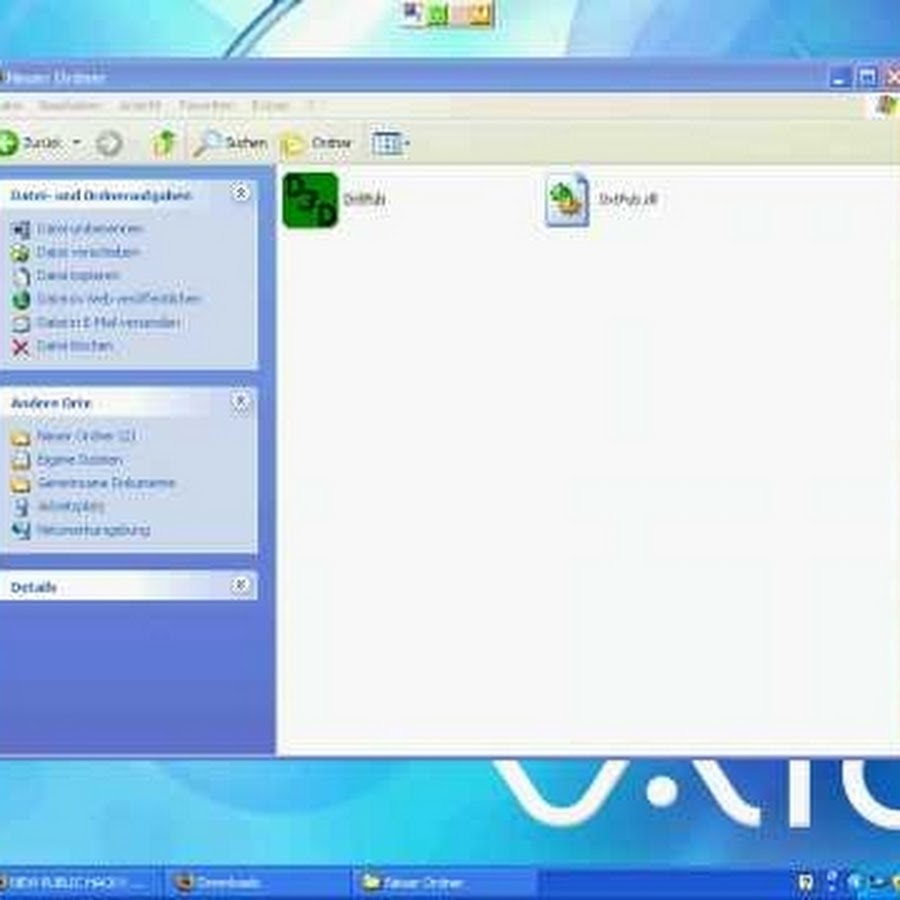
Task: Click Datei im Web veröffentlichen link
Action: click(x=118, y=299)
